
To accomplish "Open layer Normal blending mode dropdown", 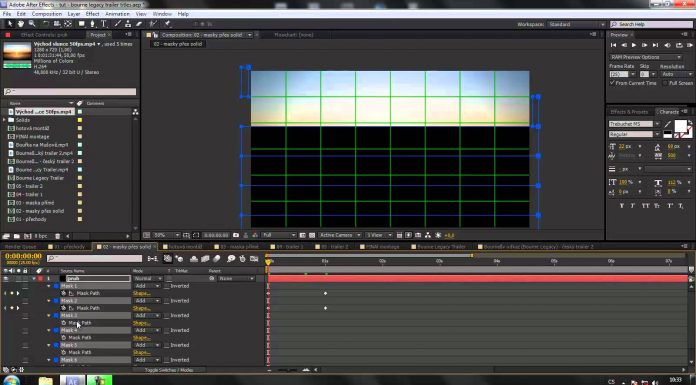I will (147, 279).
